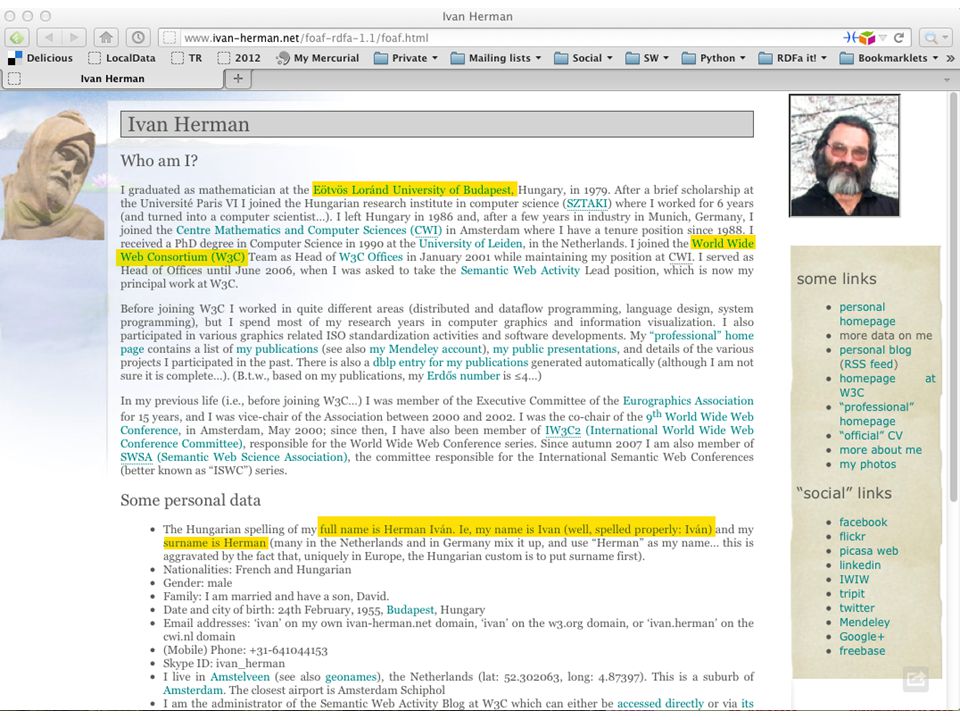The height and width of the screenshot is (720, 960).
Task: Open the Delicious bookmark
Action: 40,58
